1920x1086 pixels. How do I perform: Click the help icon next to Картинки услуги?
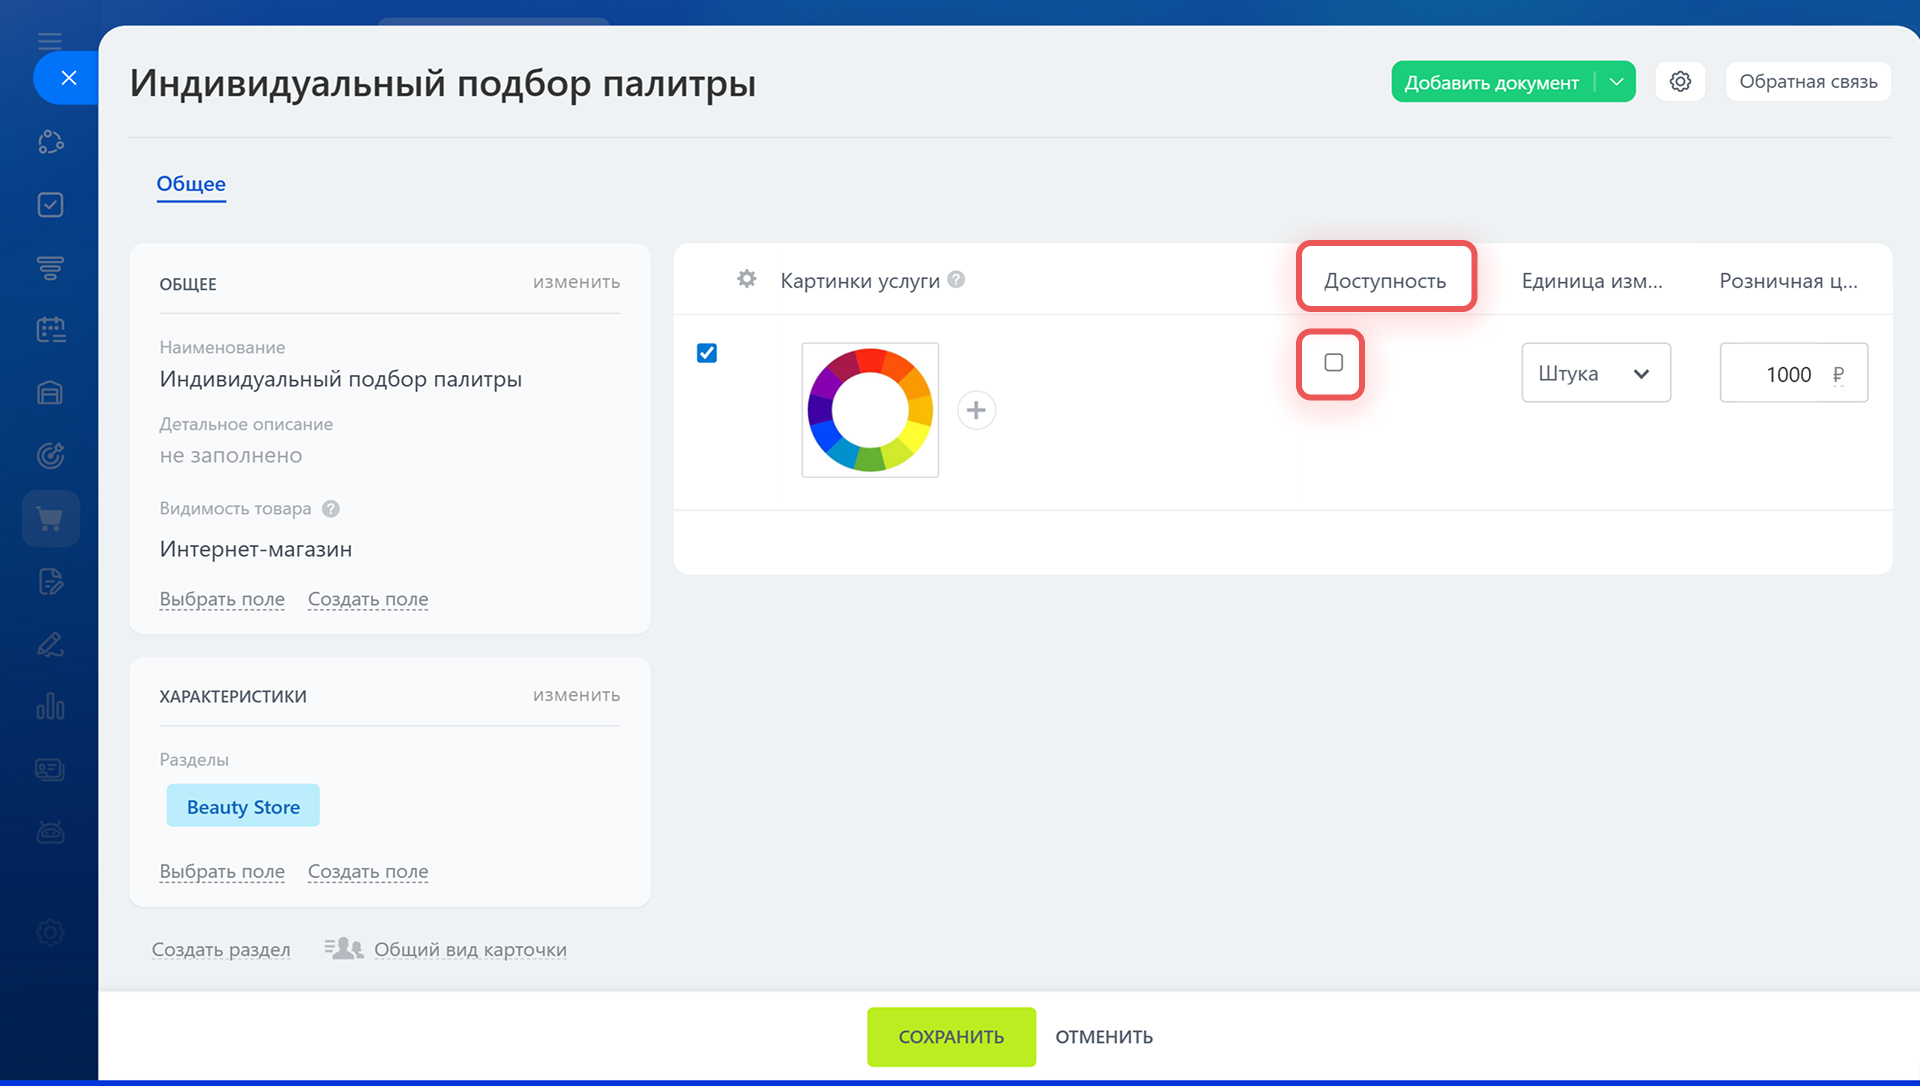pyautogui.click(x=956, y=280)
